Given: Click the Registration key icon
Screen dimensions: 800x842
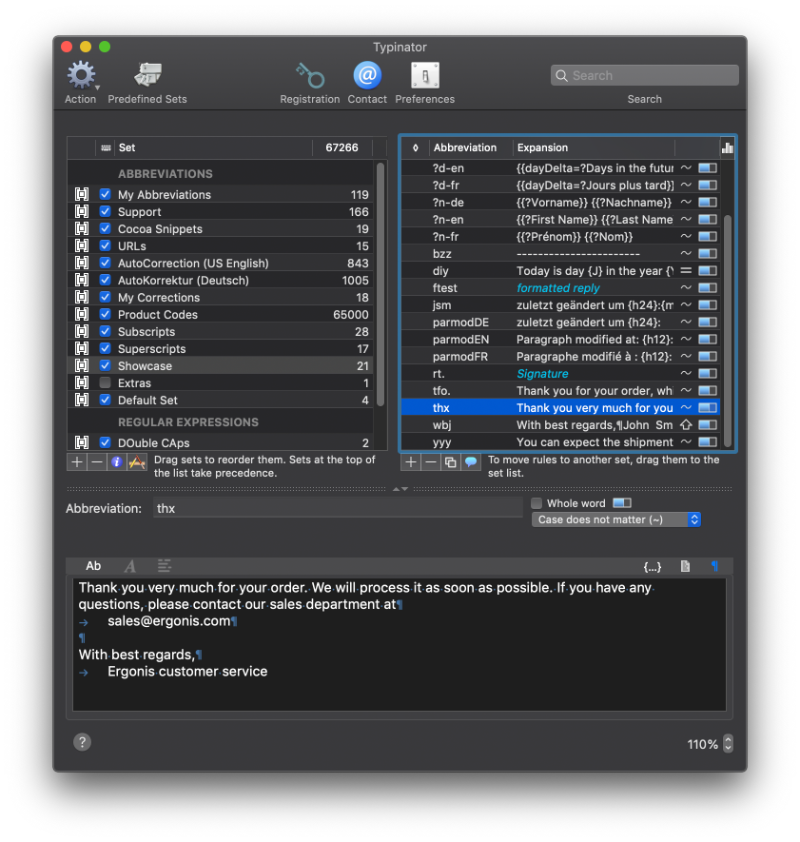Looking at the screenshot, I should (x=309, y=76).
